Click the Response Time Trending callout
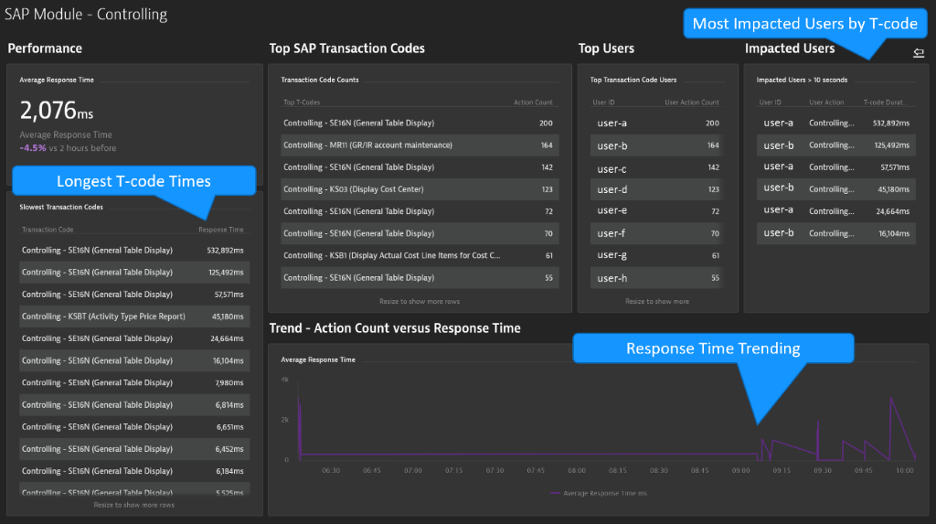 click(x=713, y=348)
